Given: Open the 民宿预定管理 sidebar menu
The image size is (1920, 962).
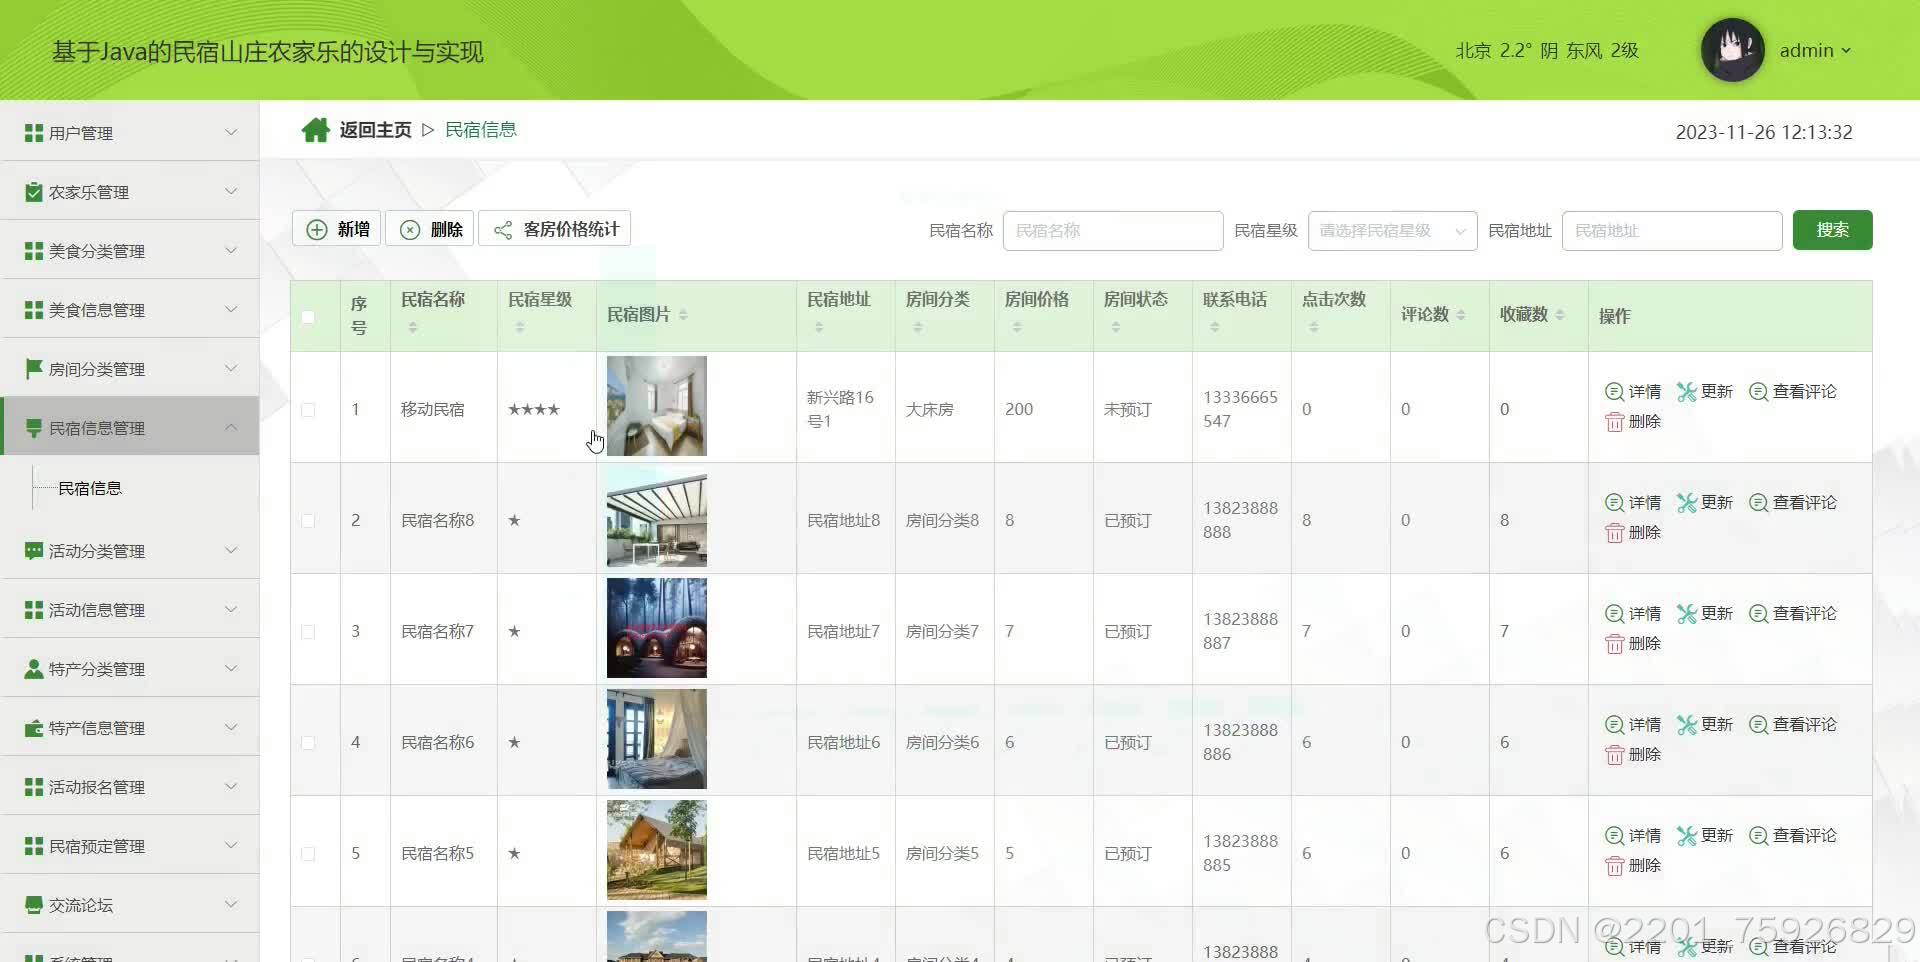Looking at the screenshot, I should tap(130, 845).
